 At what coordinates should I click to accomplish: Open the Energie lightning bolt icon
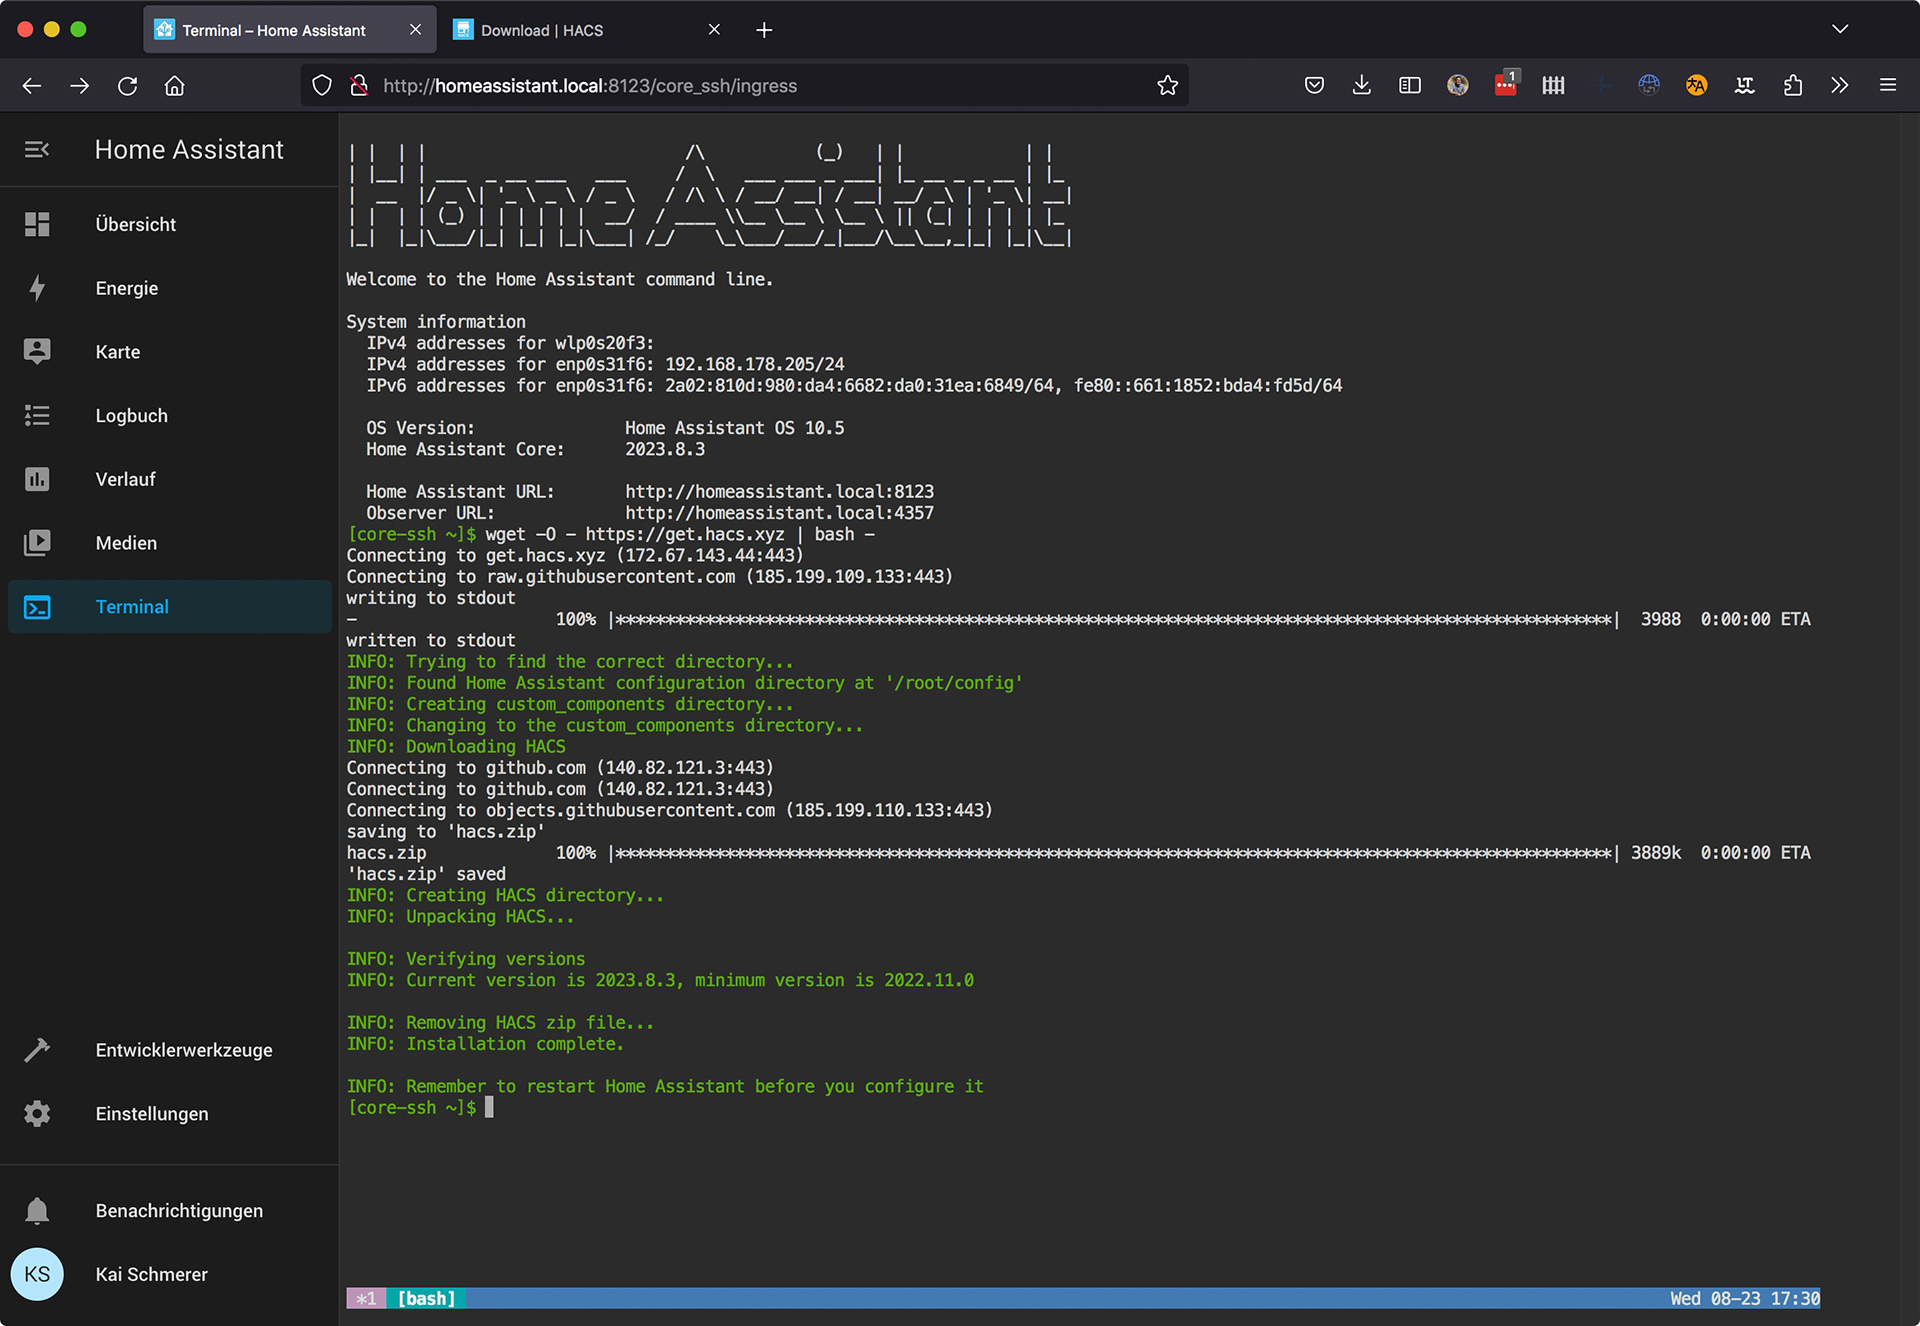[37, 288]
